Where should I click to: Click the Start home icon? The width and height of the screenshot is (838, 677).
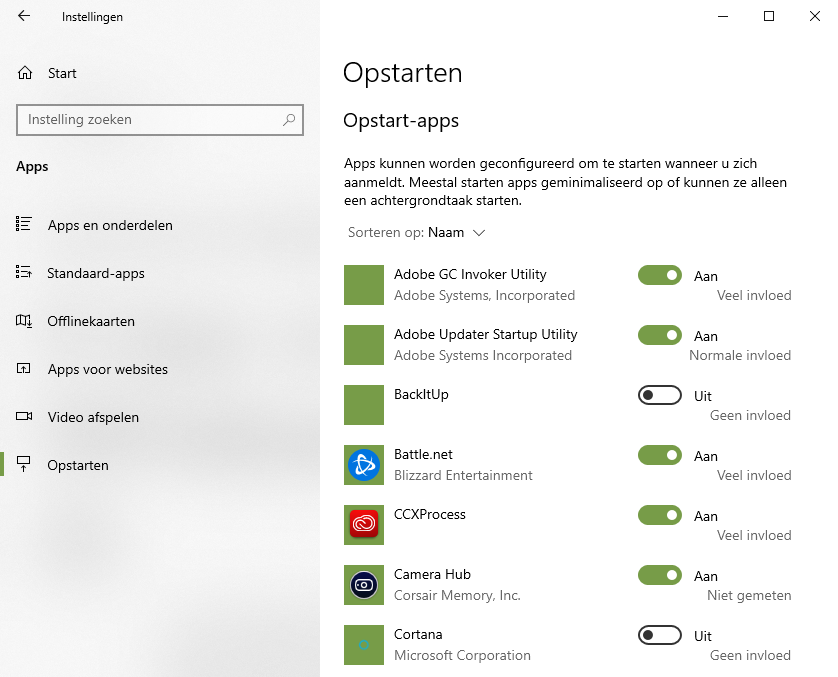coord(25,73)
